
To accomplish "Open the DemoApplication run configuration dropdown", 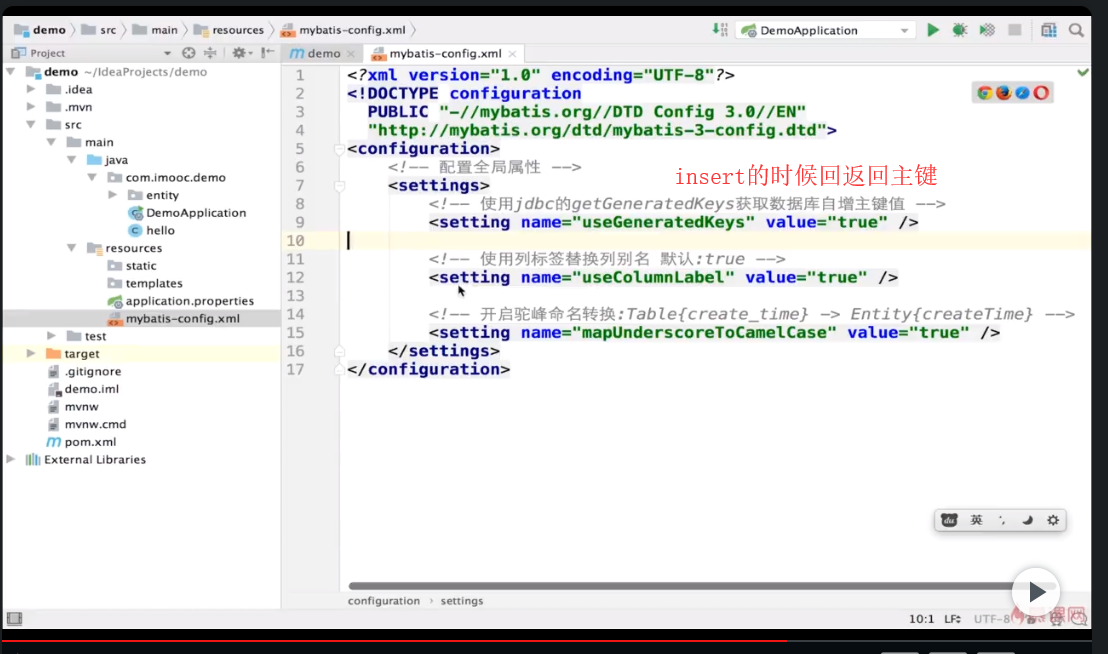I will (824, 30).
